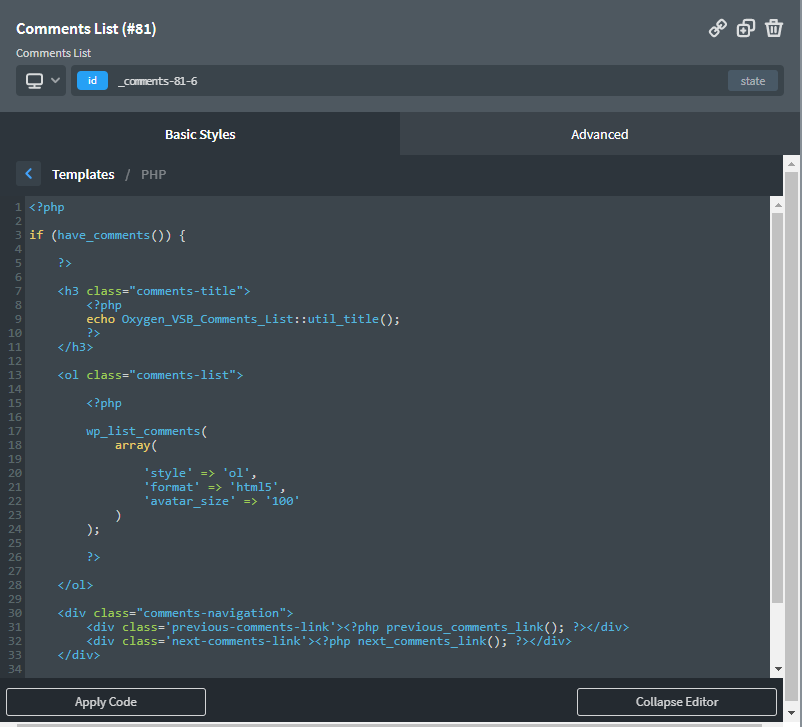Go back using the blue chevron arrow
The image size is (802, 727).
[29, 174]
